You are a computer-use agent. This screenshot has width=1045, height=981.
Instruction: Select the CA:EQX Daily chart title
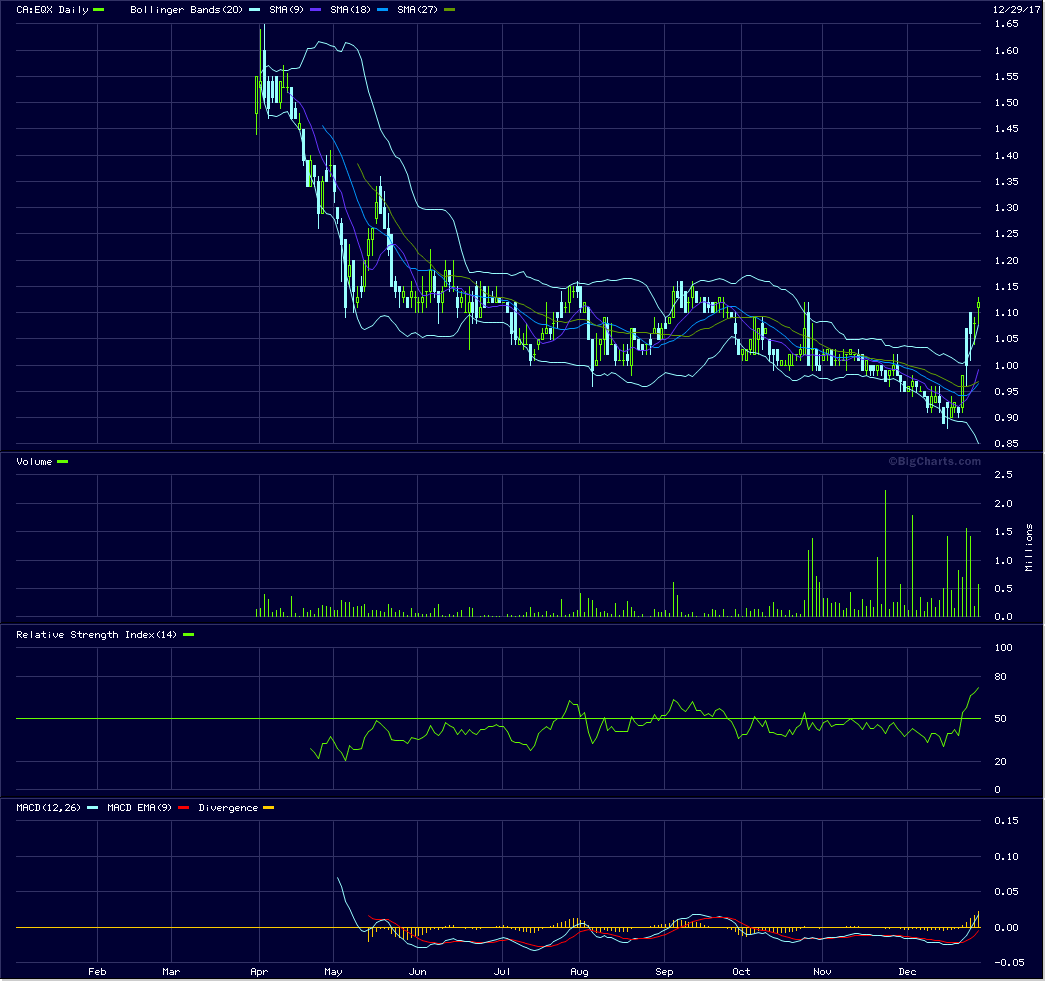(51, 9)
